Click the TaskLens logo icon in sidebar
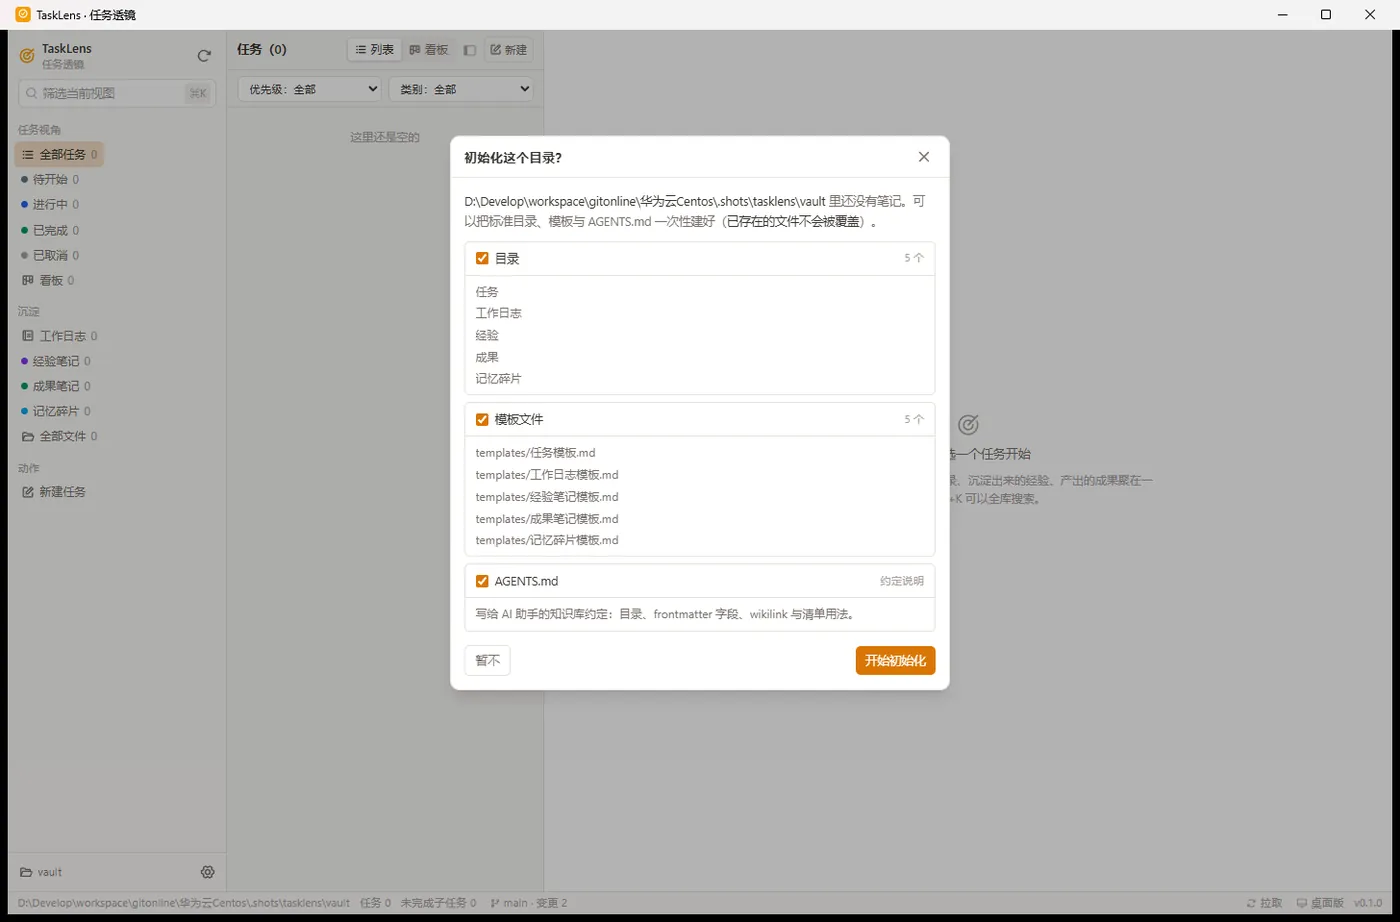1400x922 pixels. coord(27,56)
